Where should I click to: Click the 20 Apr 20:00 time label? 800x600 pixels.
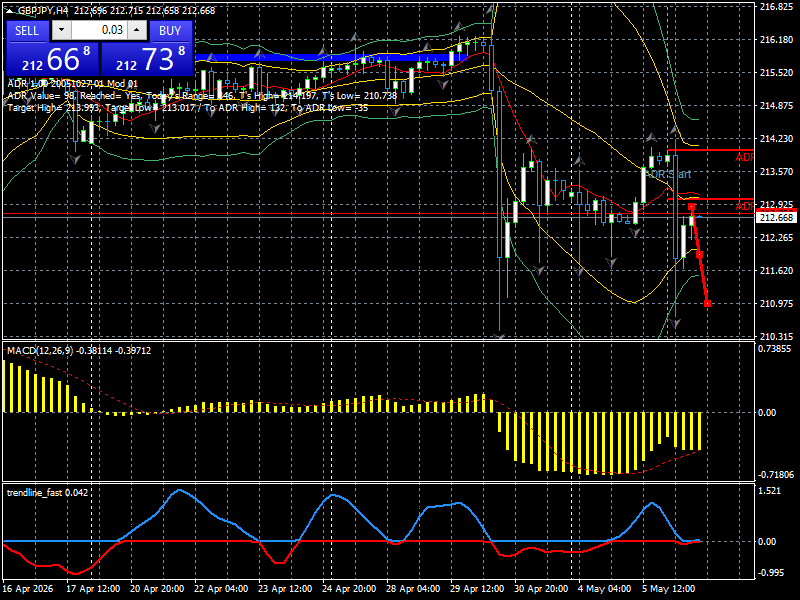[x=157, y=588]
